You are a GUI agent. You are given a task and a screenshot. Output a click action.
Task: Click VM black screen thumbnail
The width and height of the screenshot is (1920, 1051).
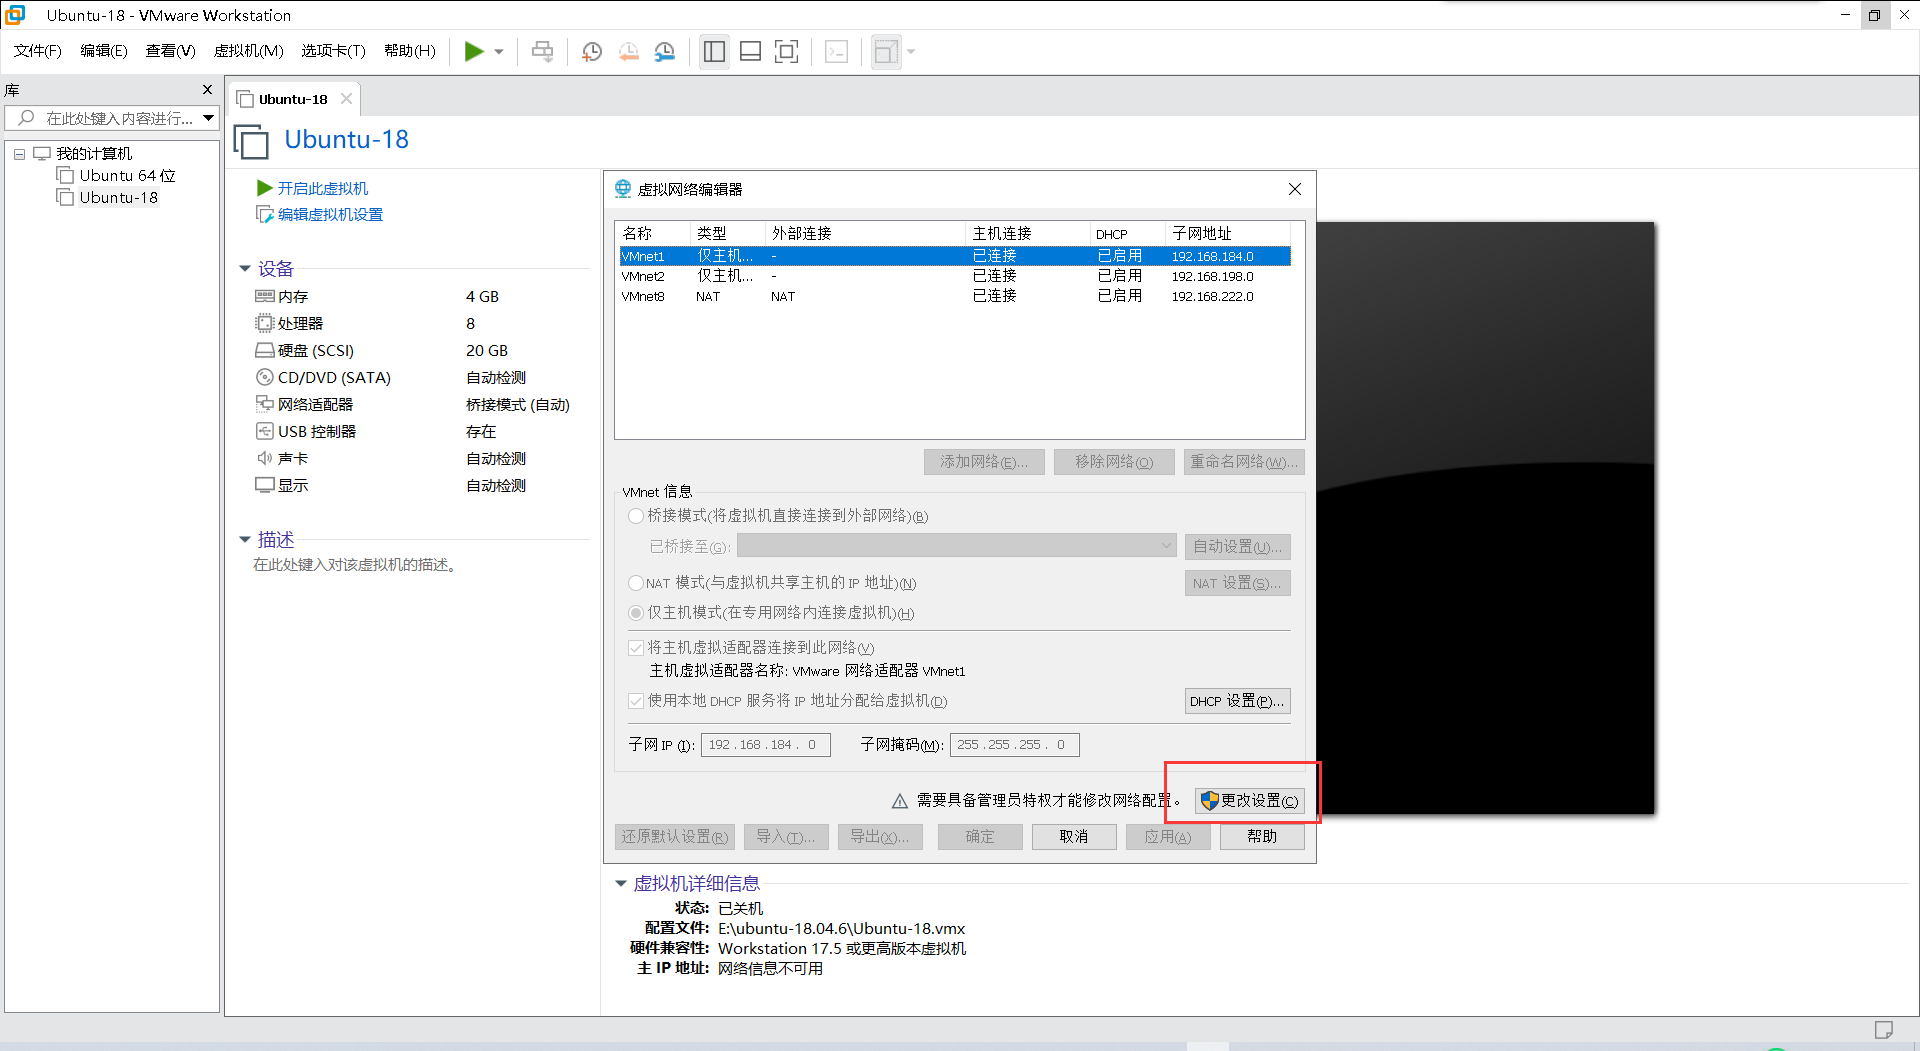[x=1485, y=518]
